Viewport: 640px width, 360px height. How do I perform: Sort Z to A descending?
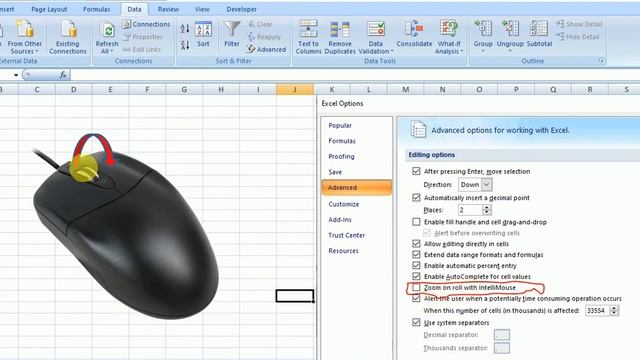click(x=185, y=45)
